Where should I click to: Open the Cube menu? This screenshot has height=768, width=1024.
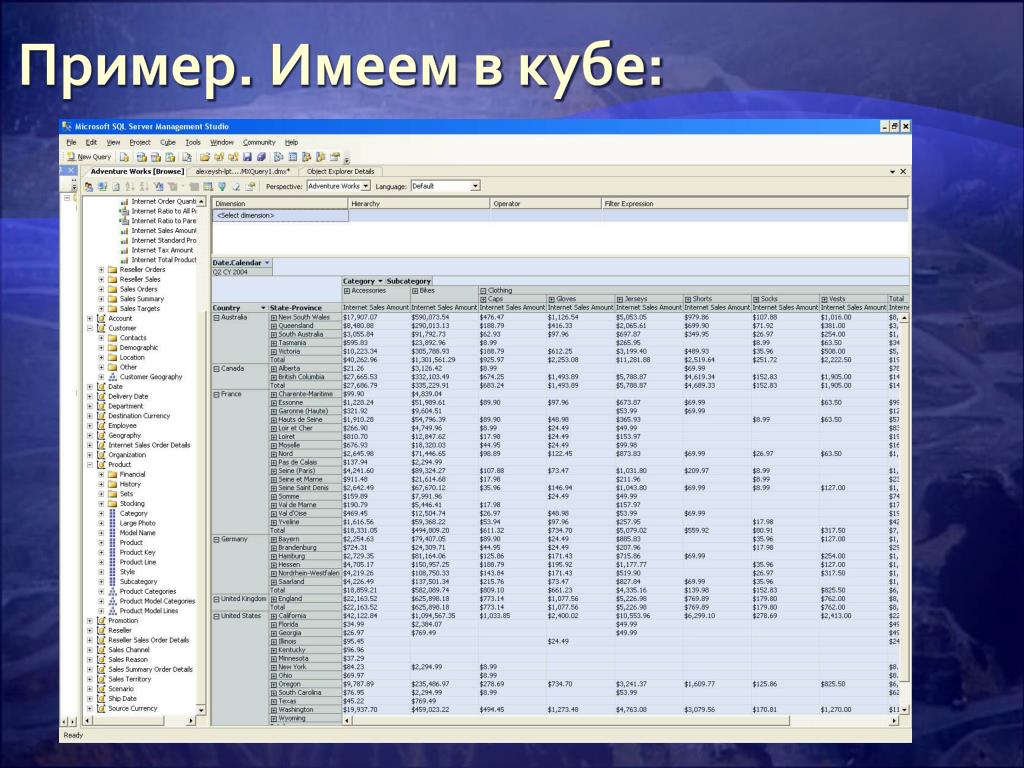point(168,142)
